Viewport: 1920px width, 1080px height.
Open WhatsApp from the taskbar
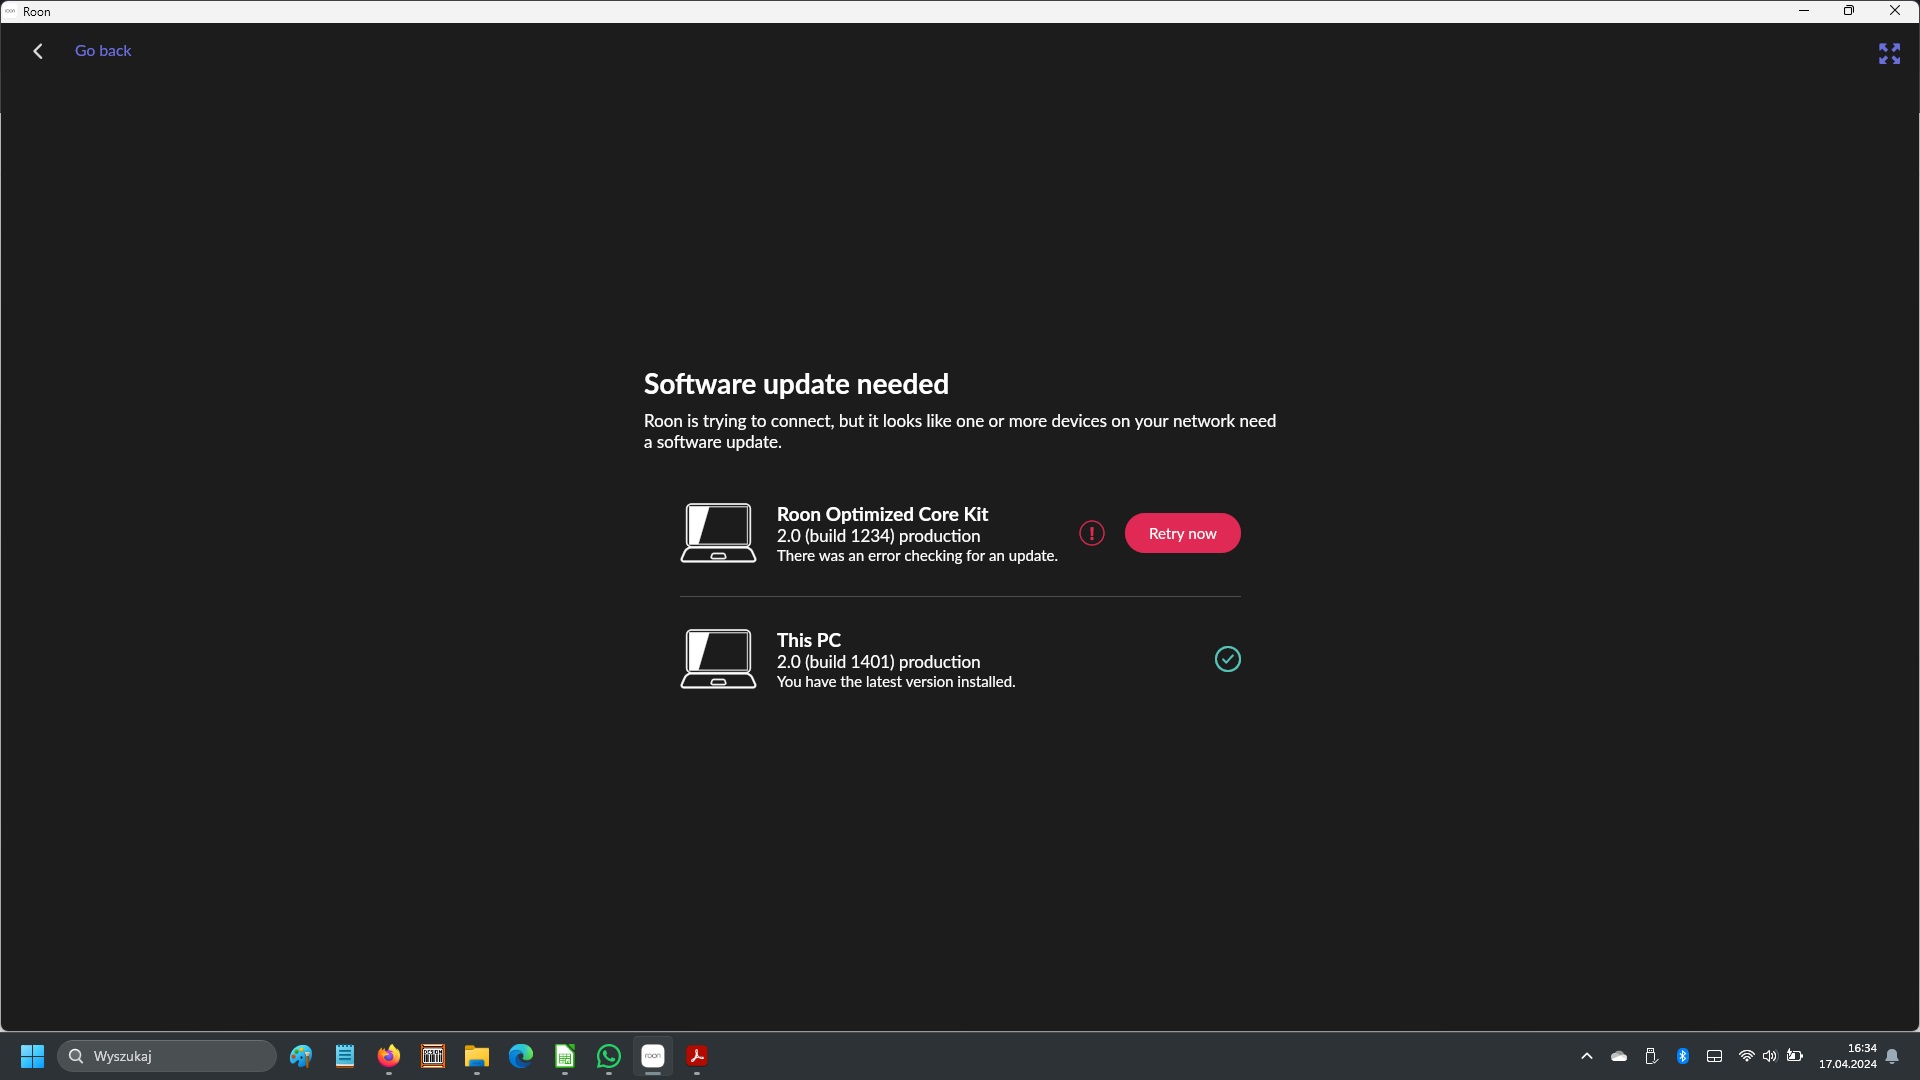pyautogui.click(x=609, y=1056)
